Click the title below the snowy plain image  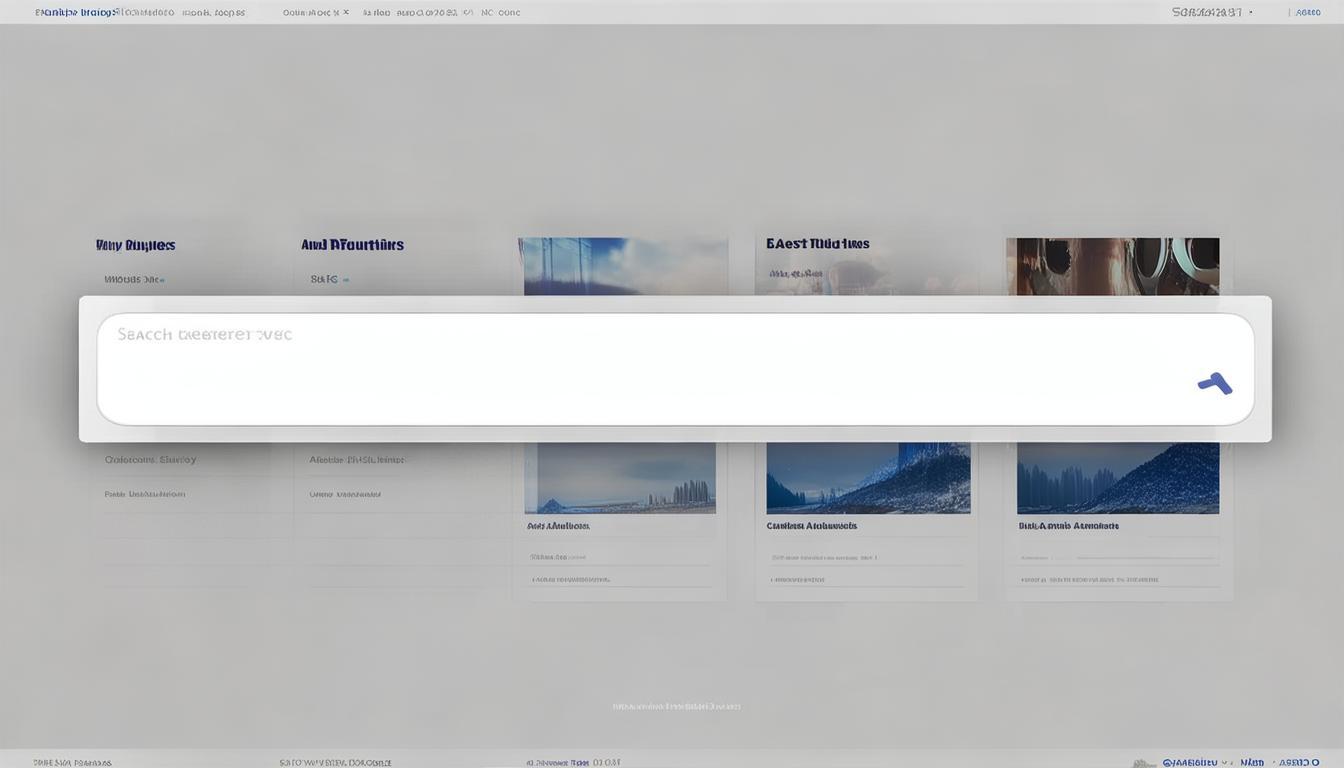coord(558,526)
